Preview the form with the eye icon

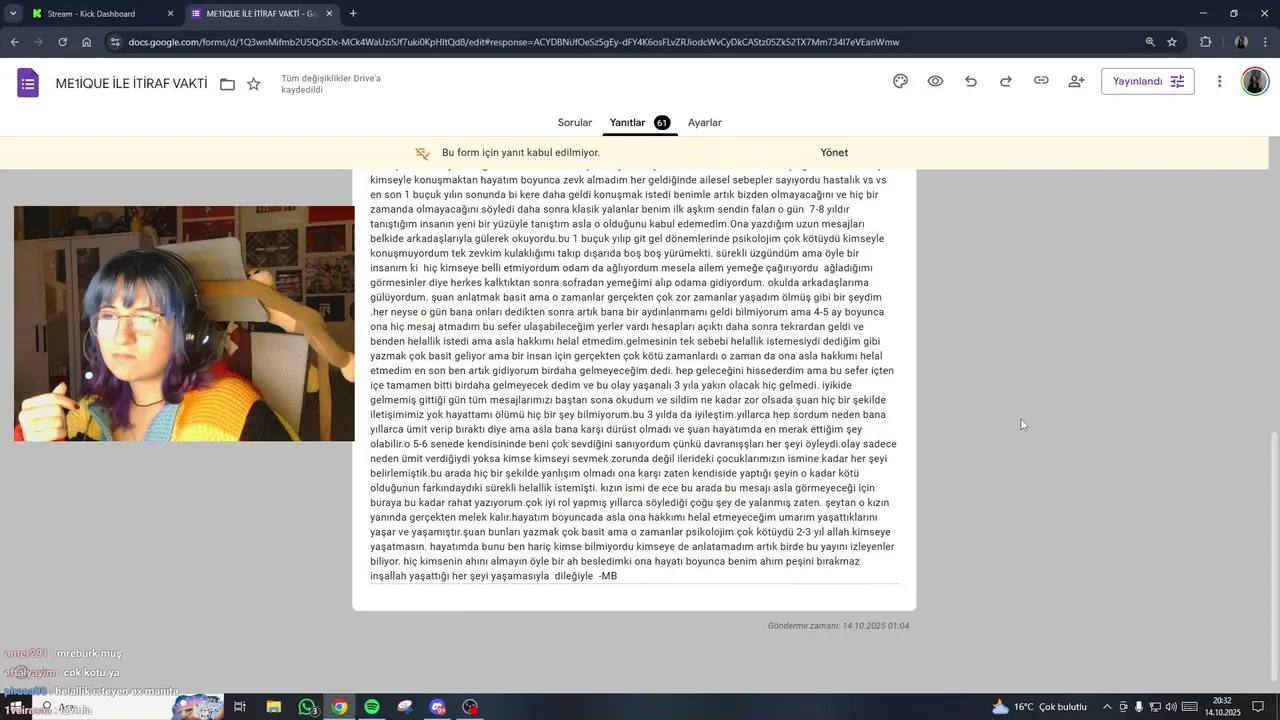tap(935, 81)
